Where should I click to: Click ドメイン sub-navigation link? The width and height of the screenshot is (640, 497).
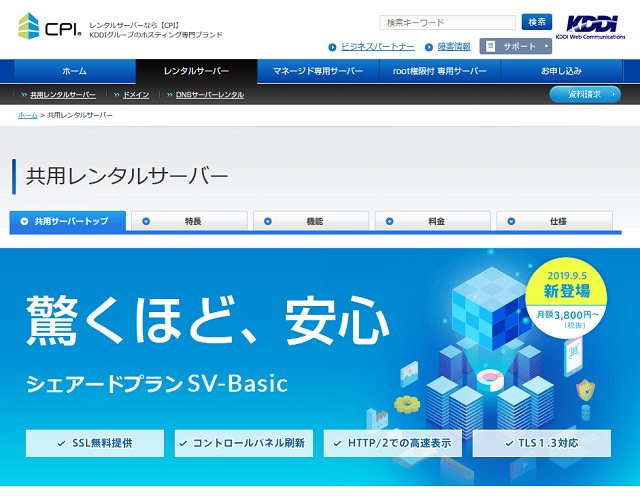136,95
